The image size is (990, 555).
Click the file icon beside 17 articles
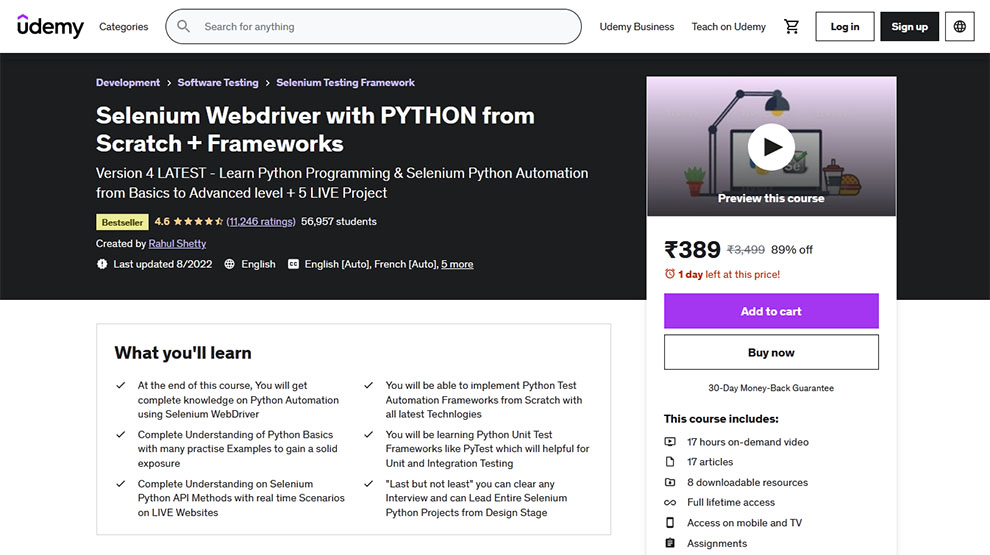tap(670, 462)
